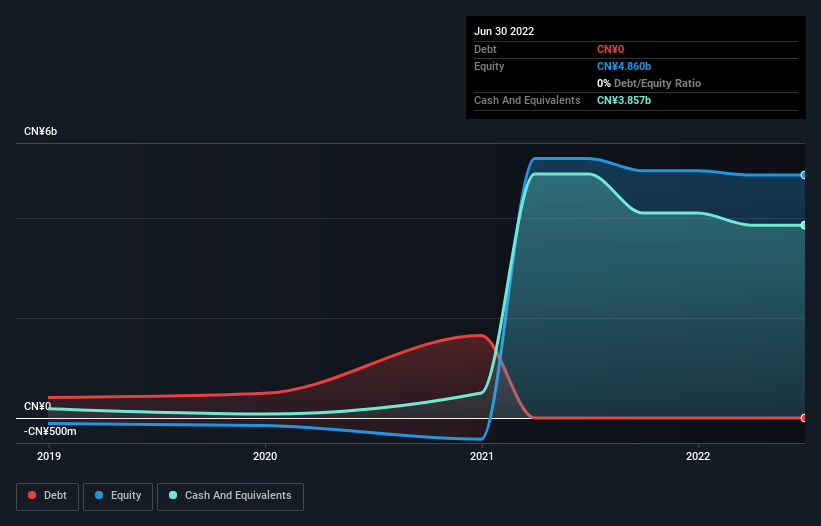Toggle the Cash And Equivalents legend button
Image resolution: width=821 pixels, height=526 pixels.
[x=230, y=496]
